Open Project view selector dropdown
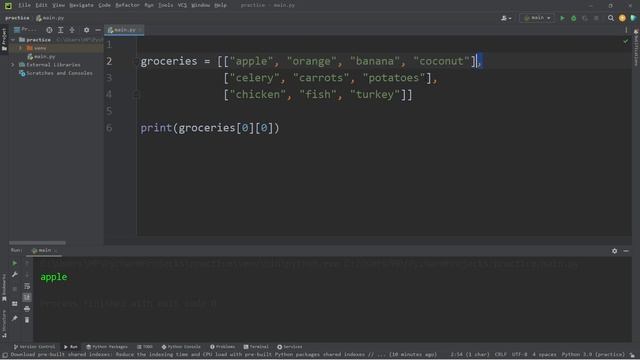This screenshot has width=640, height=360. (25, 30)
